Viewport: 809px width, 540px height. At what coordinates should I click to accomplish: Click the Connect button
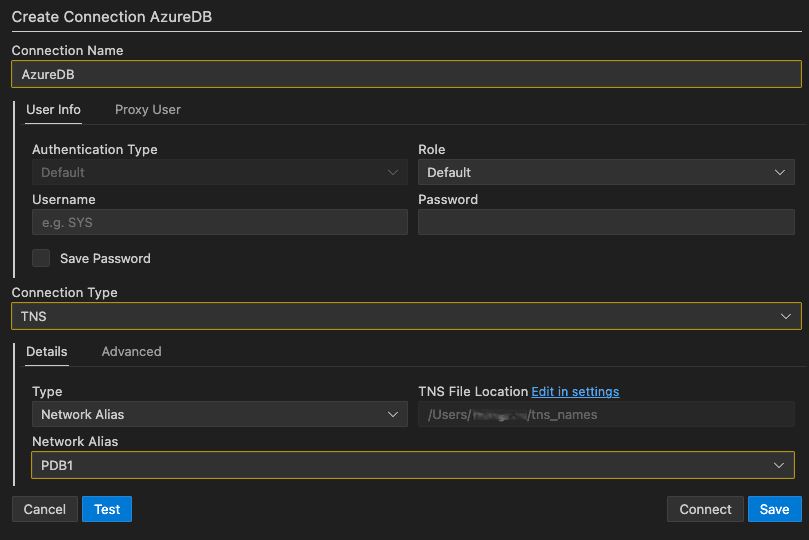(x=705, y=509)
